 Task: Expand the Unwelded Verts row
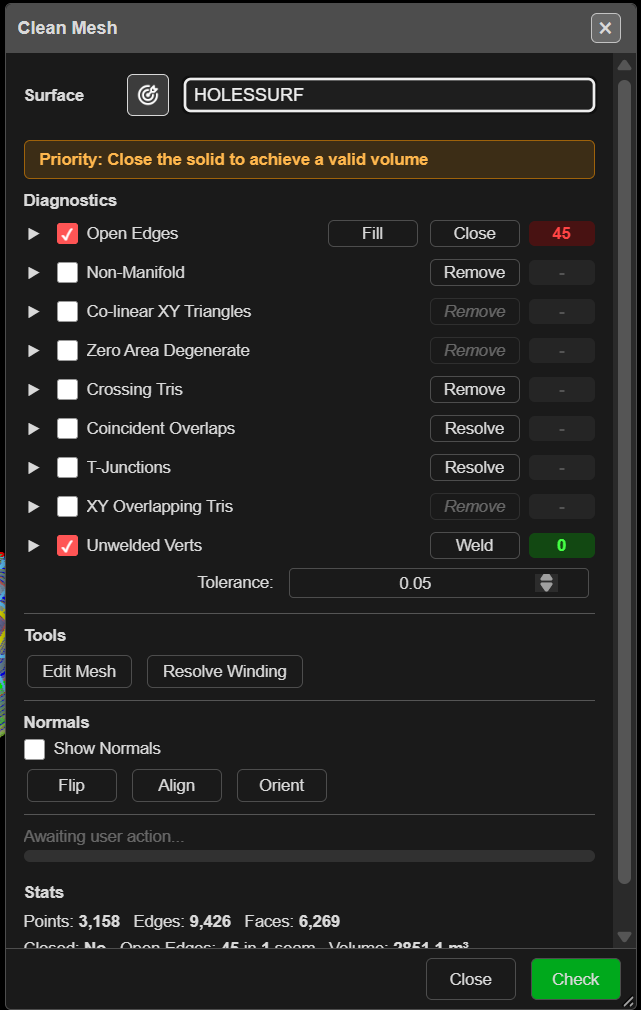coord(33,546)
